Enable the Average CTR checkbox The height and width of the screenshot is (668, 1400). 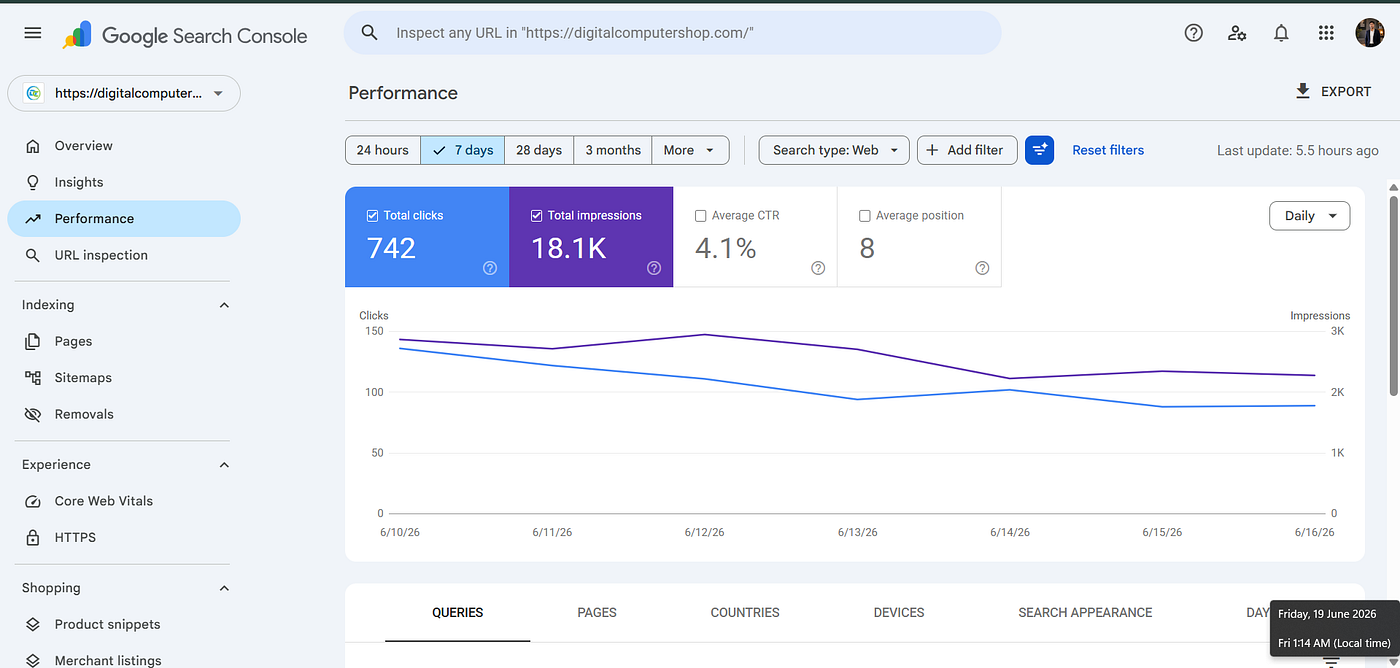click(x=700, y=215)
